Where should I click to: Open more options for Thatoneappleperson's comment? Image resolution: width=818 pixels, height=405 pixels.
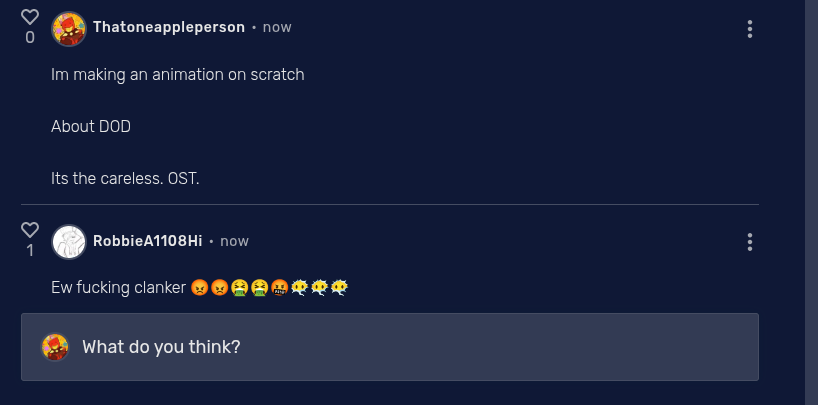[x=750, y=29]
